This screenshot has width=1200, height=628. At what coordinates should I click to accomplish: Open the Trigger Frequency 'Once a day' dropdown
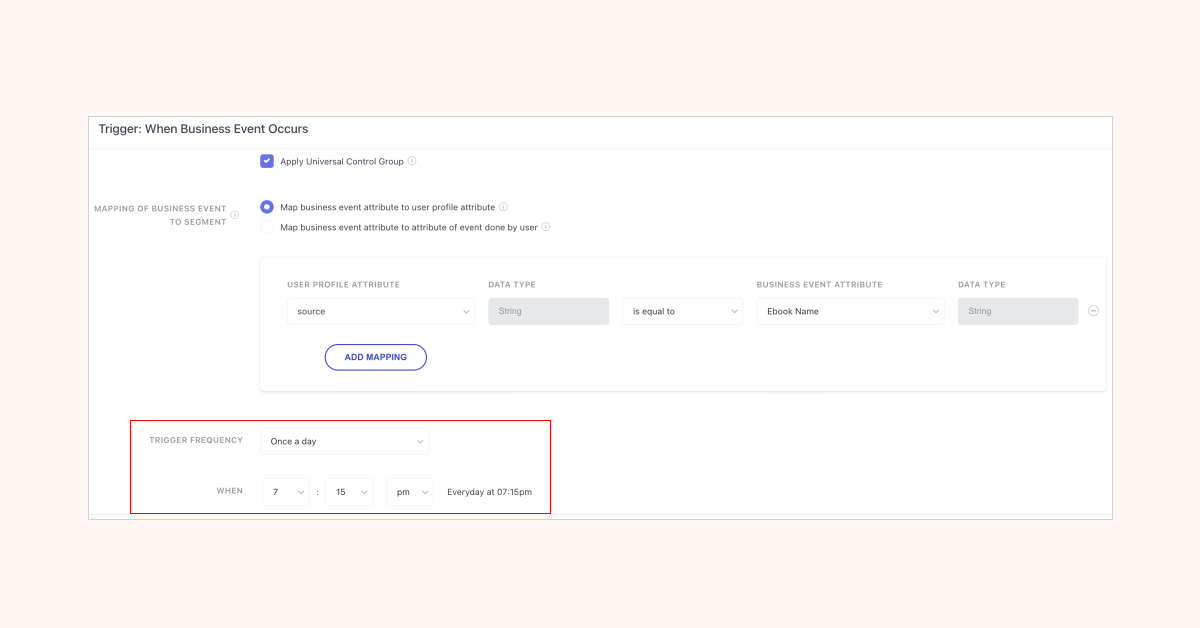344,441
